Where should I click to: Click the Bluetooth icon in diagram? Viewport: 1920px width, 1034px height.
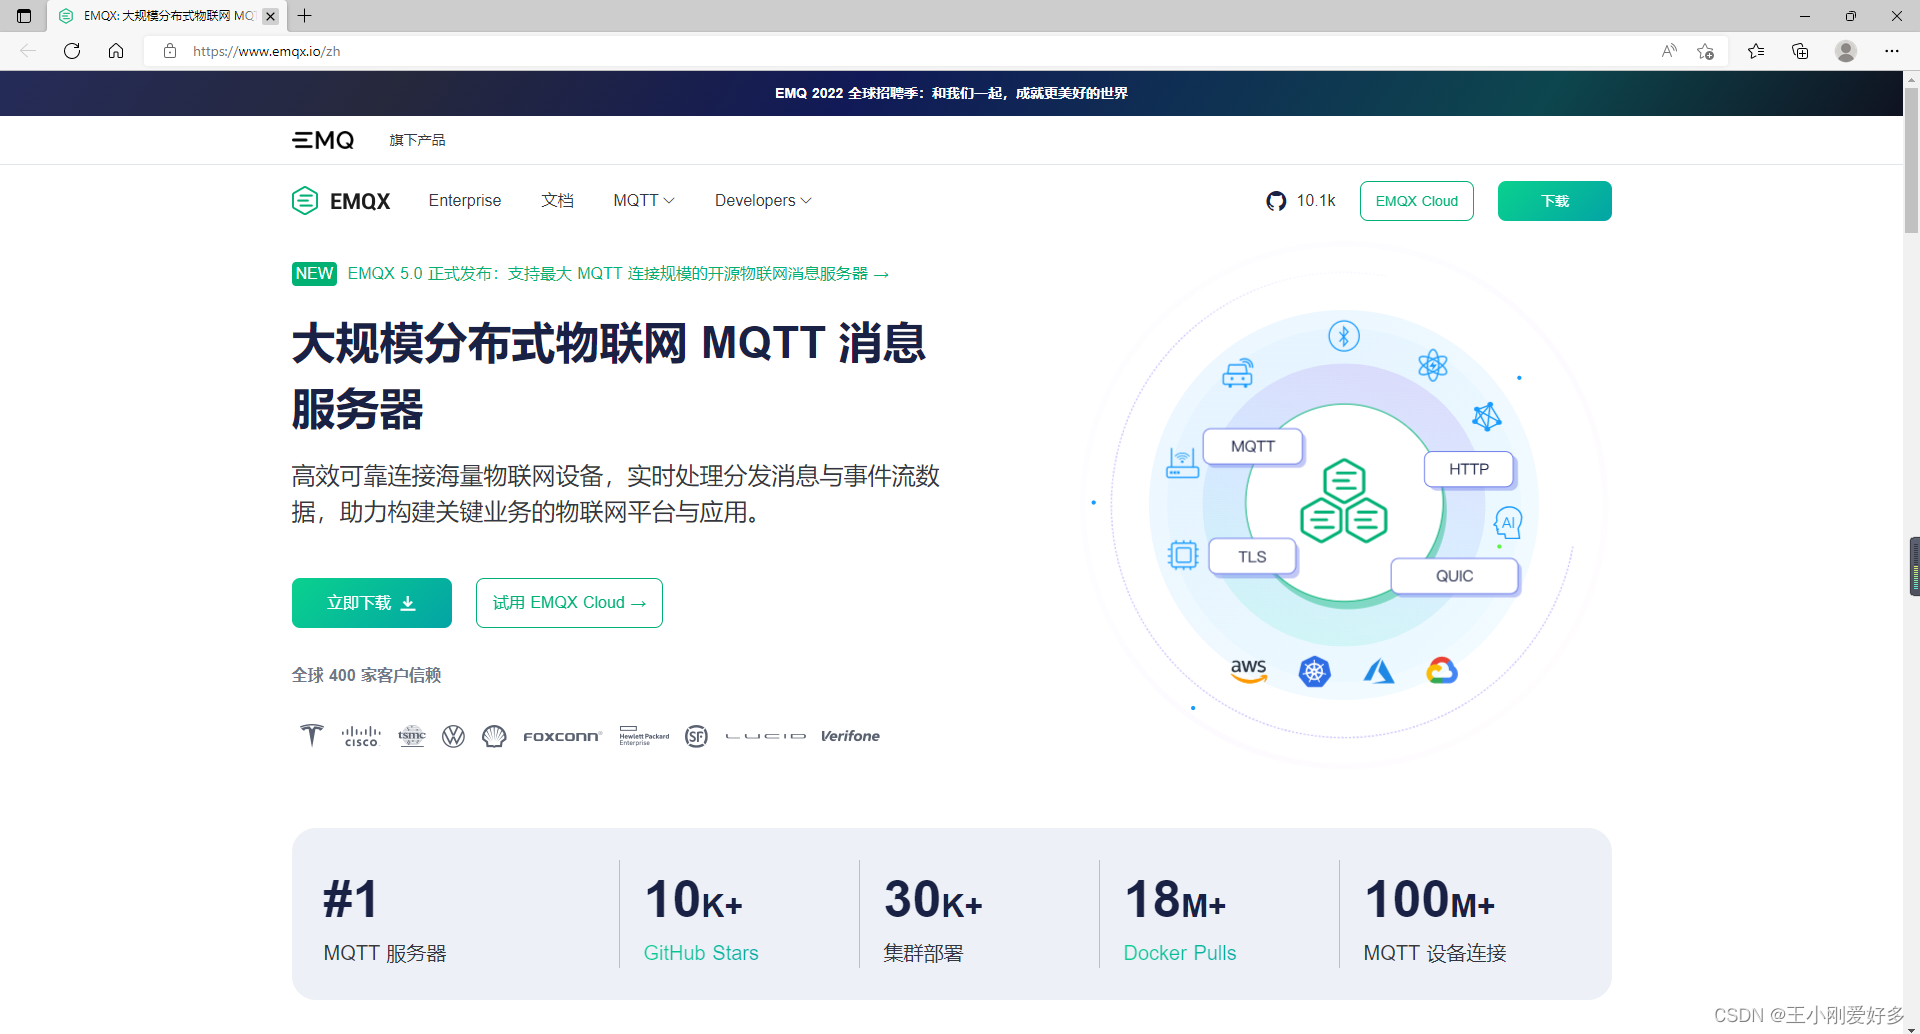1344,336
